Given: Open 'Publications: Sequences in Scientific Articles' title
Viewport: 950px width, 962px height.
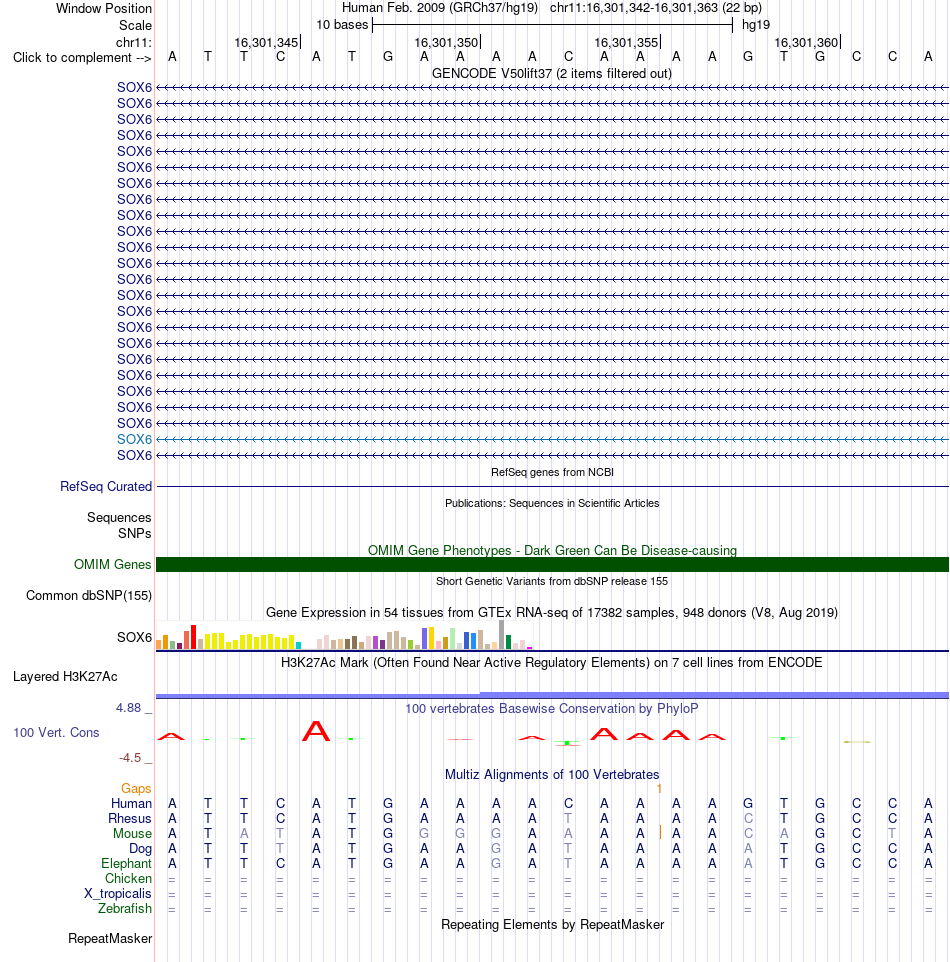Looking at the screenshot, I should pyautogui.click(x=552, y=503).
